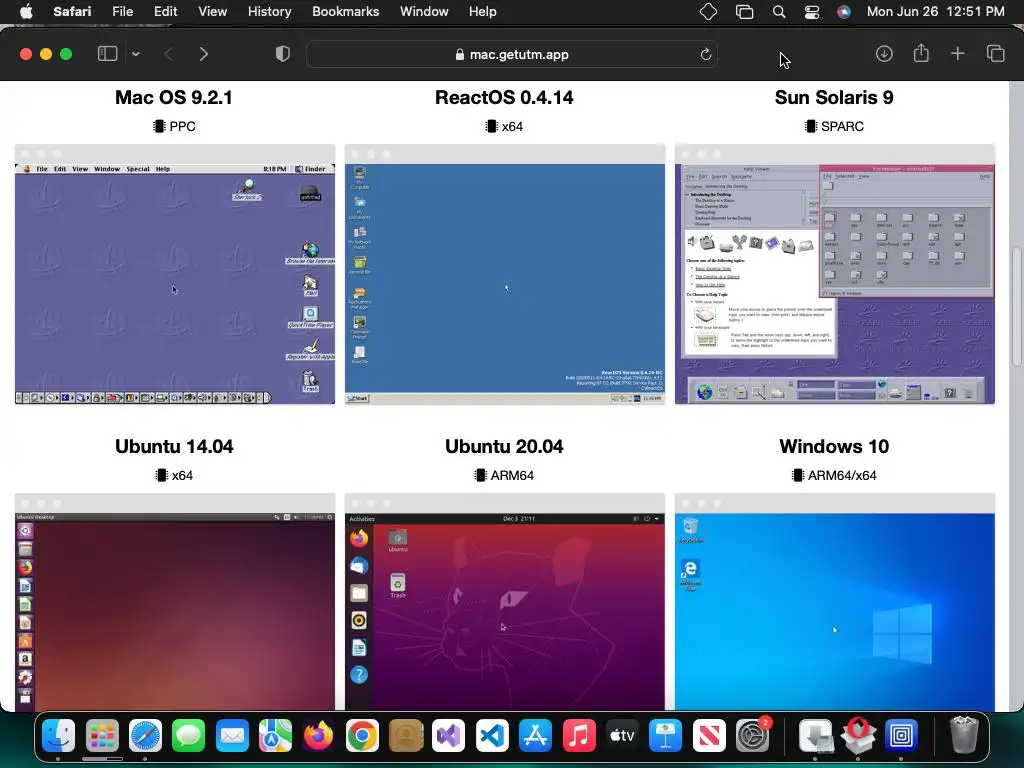Open Firefox from the Dock
The height and width of the screenshot is (768, 1024).
pos(319,736)
